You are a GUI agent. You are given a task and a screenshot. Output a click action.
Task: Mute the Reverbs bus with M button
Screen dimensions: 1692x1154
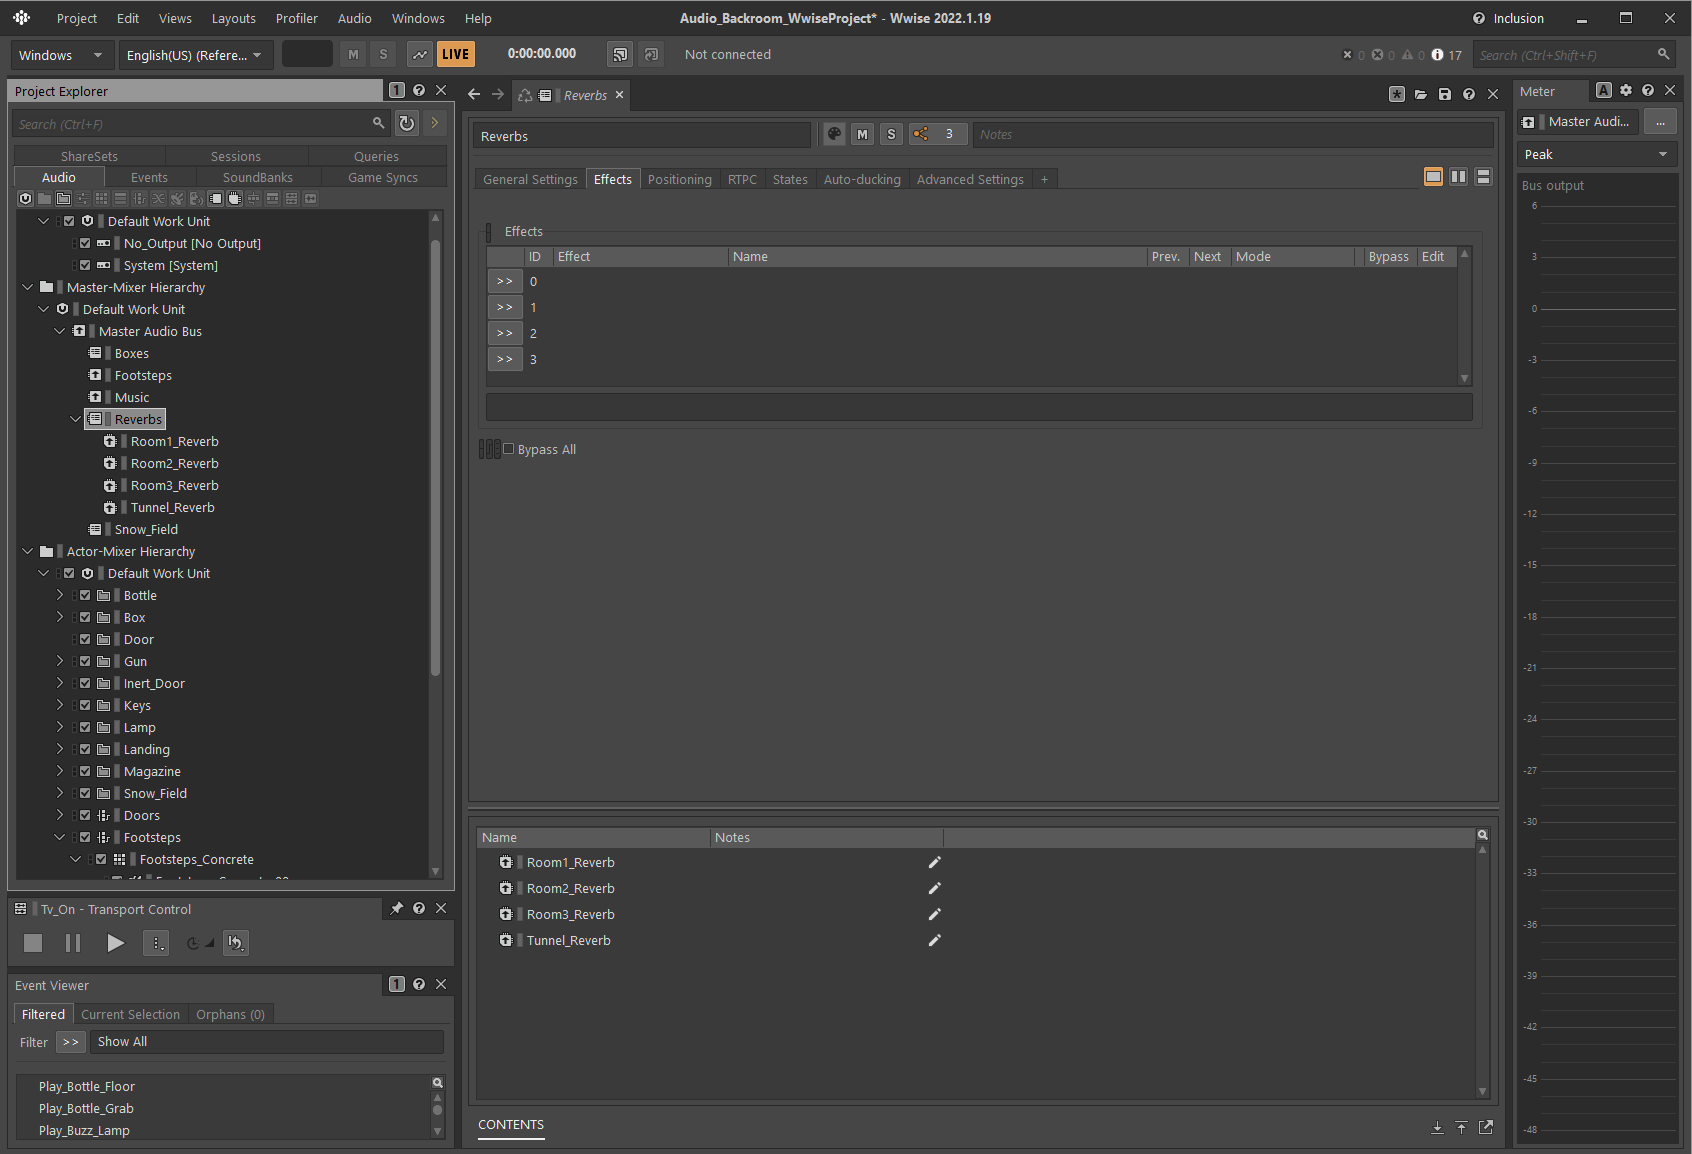(862, 134)
